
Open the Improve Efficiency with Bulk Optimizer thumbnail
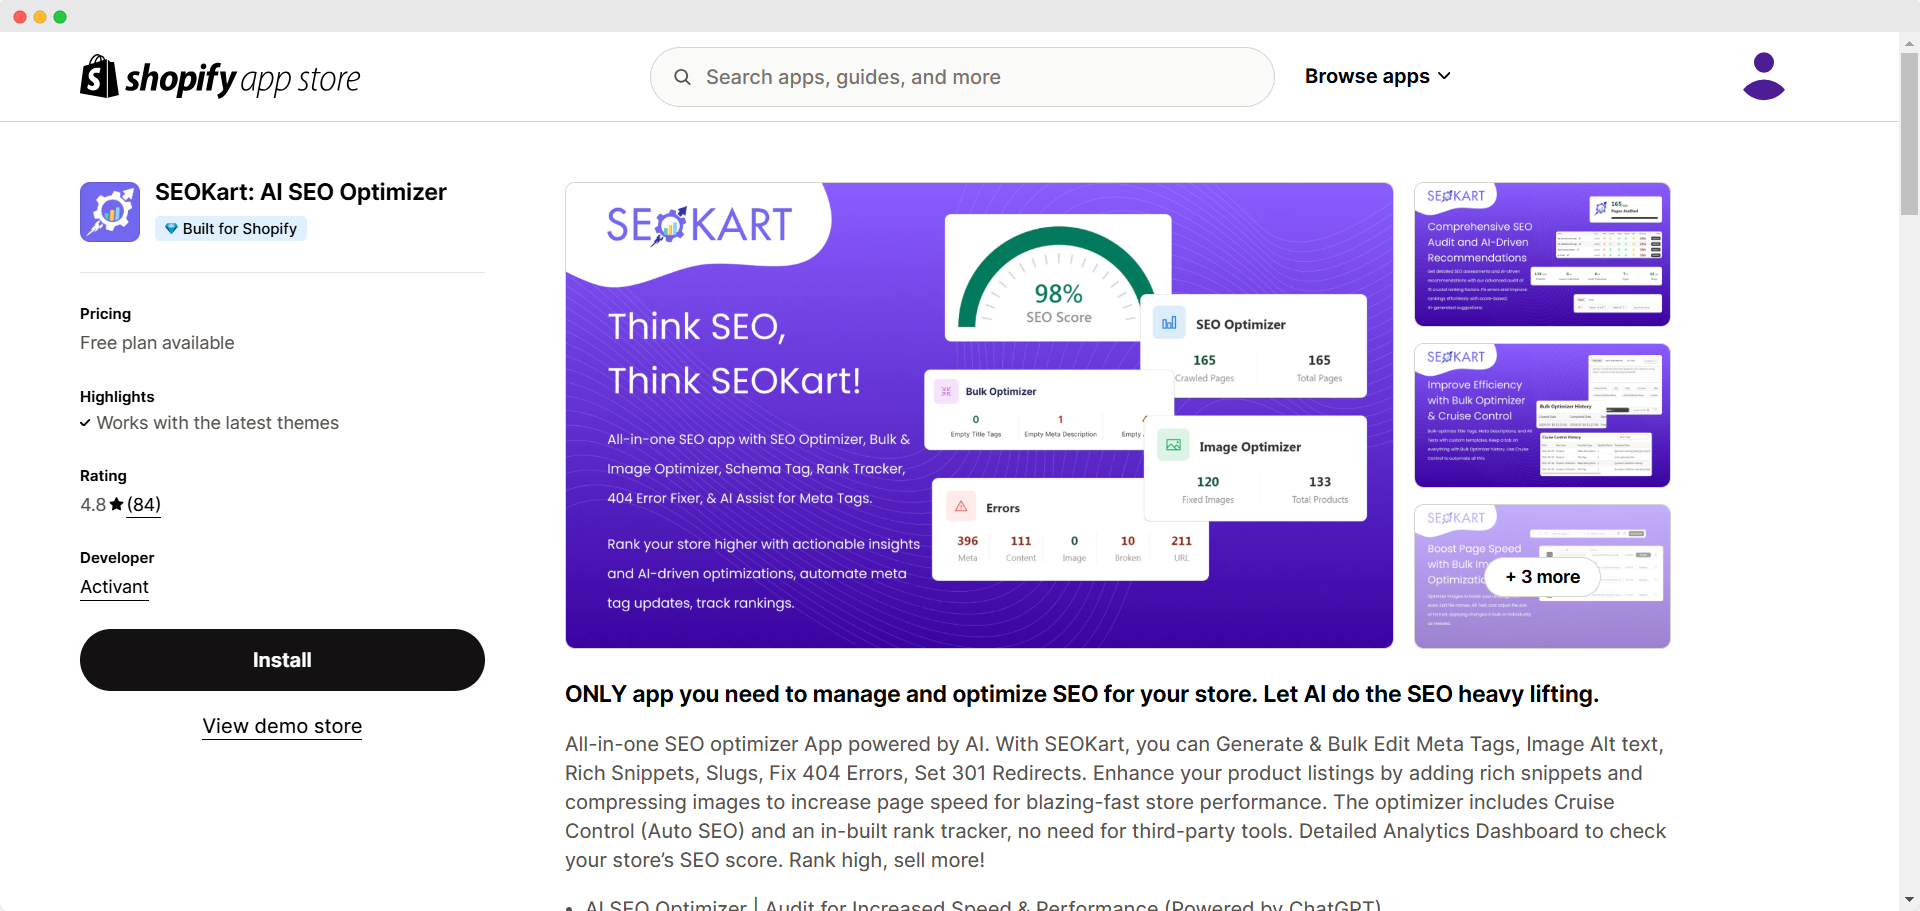pos(1542,415)
